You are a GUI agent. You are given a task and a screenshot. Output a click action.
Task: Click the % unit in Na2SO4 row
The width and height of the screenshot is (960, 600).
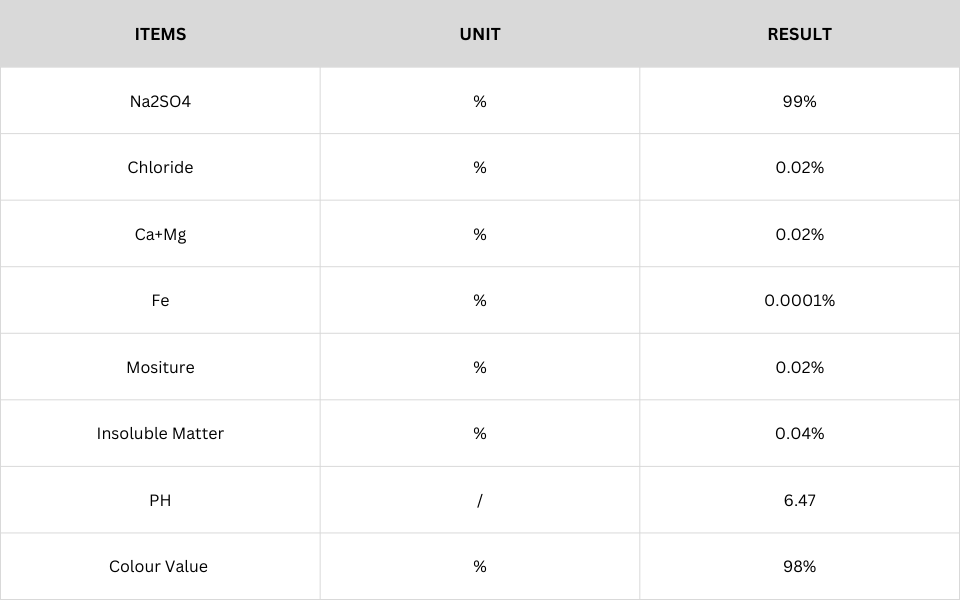click(x=480, y=101)
